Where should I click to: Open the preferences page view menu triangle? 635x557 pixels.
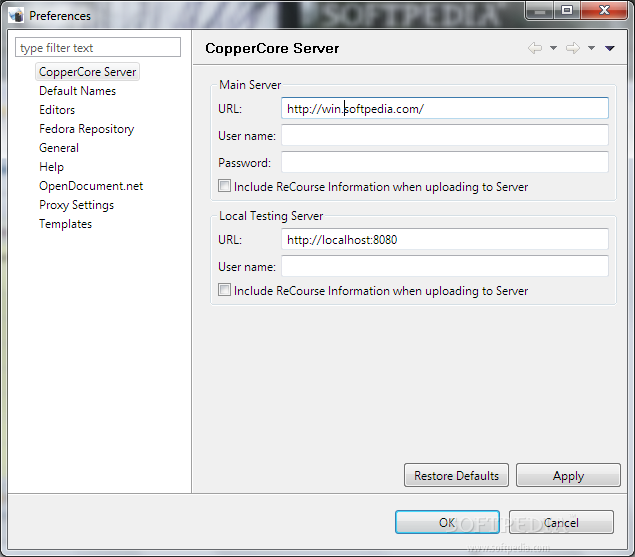tap(610, 48)
